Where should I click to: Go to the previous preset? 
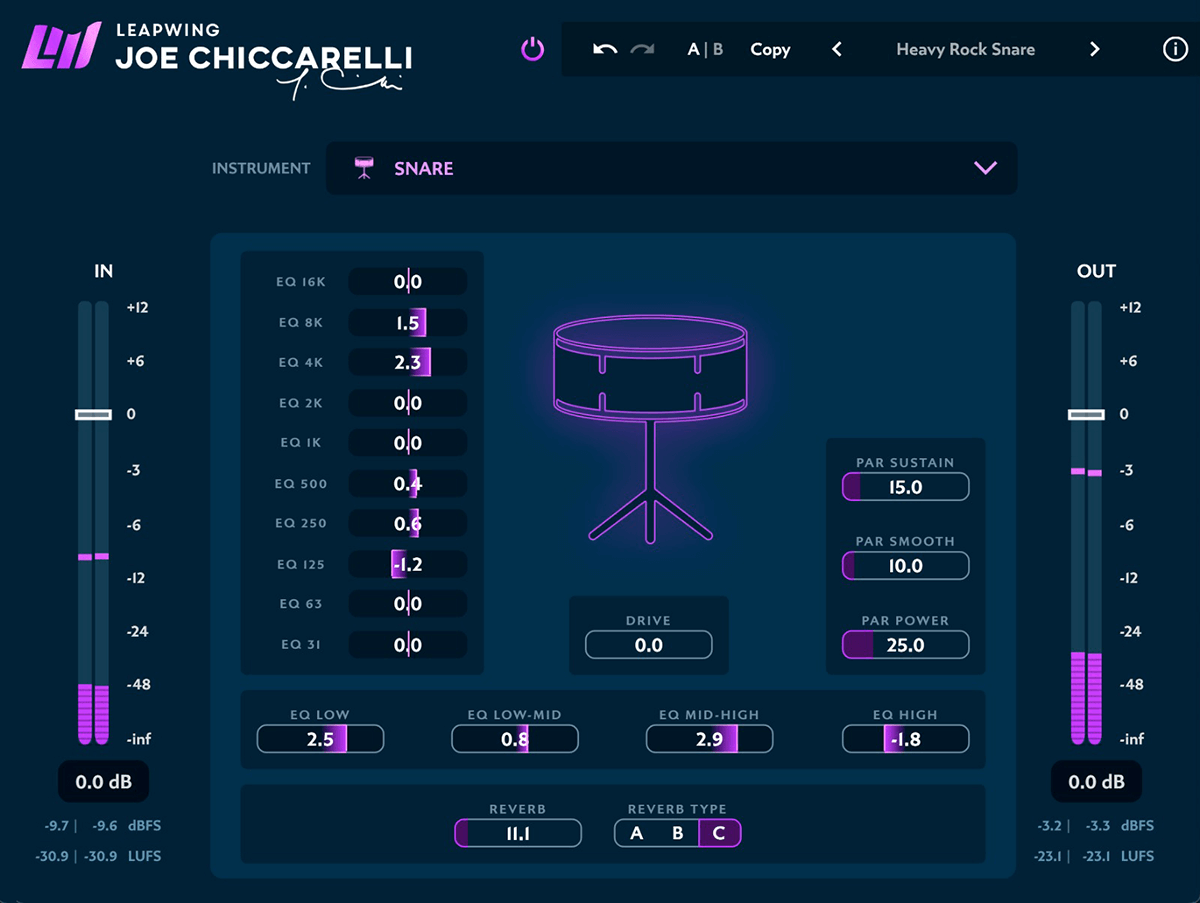837,49
